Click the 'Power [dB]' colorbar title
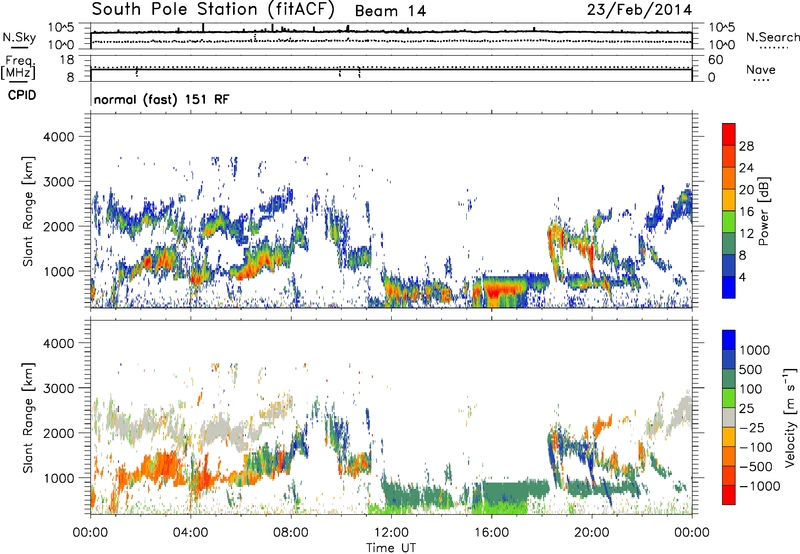Viewport: 800px width, 554px height. (763, 211)
